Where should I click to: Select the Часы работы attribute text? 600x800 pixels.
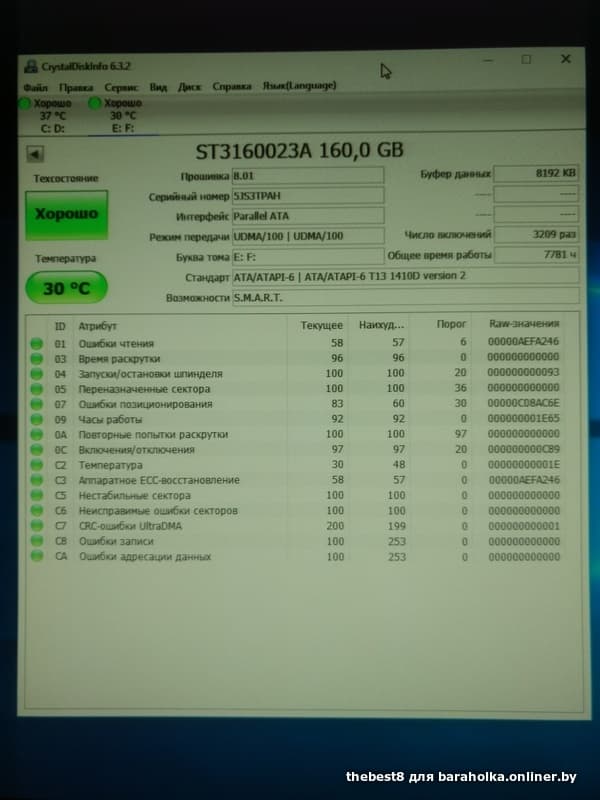[x=110, y=419]
